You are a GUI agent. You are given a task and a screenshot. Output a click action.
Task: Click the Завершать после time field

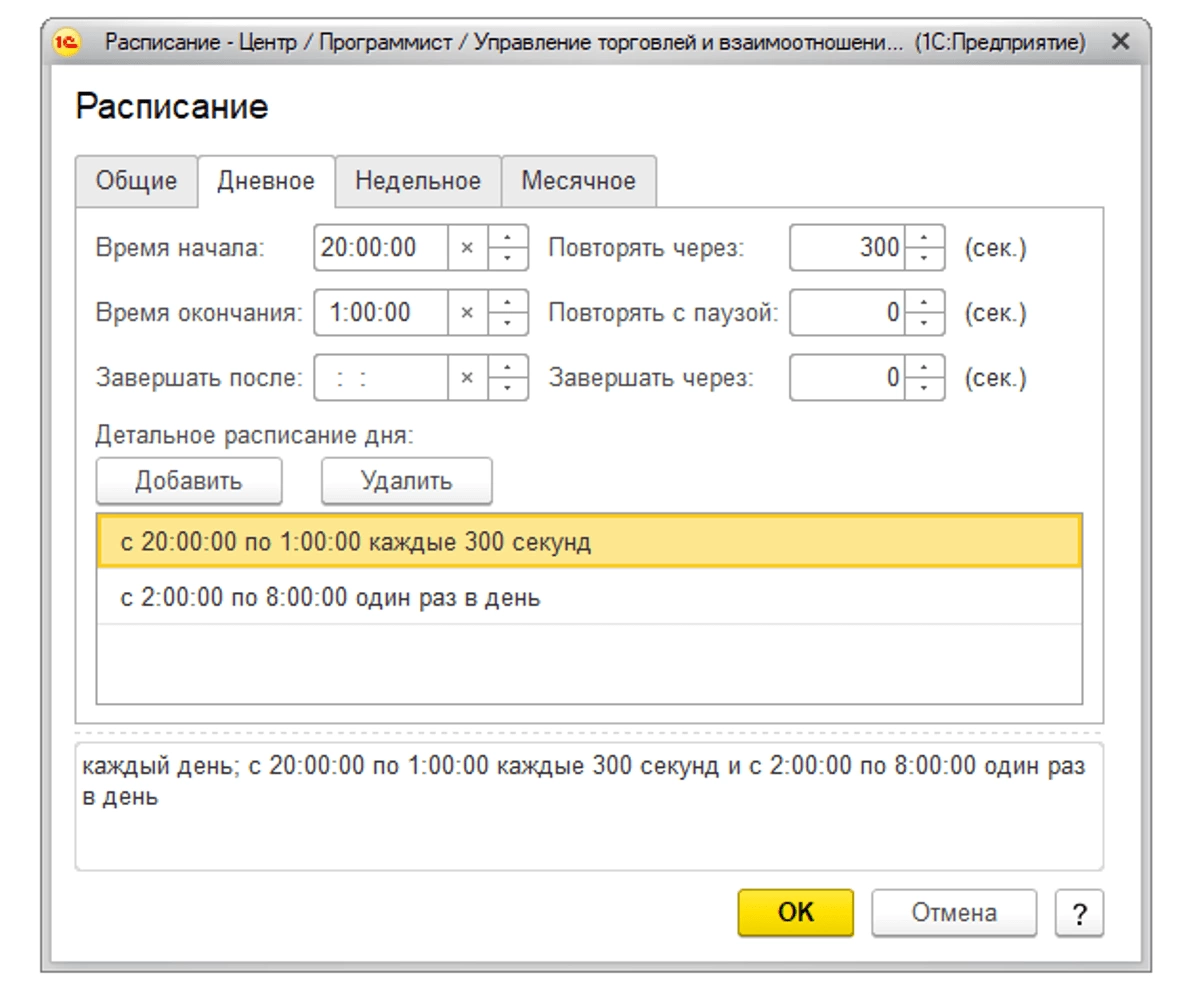point(380,379)
